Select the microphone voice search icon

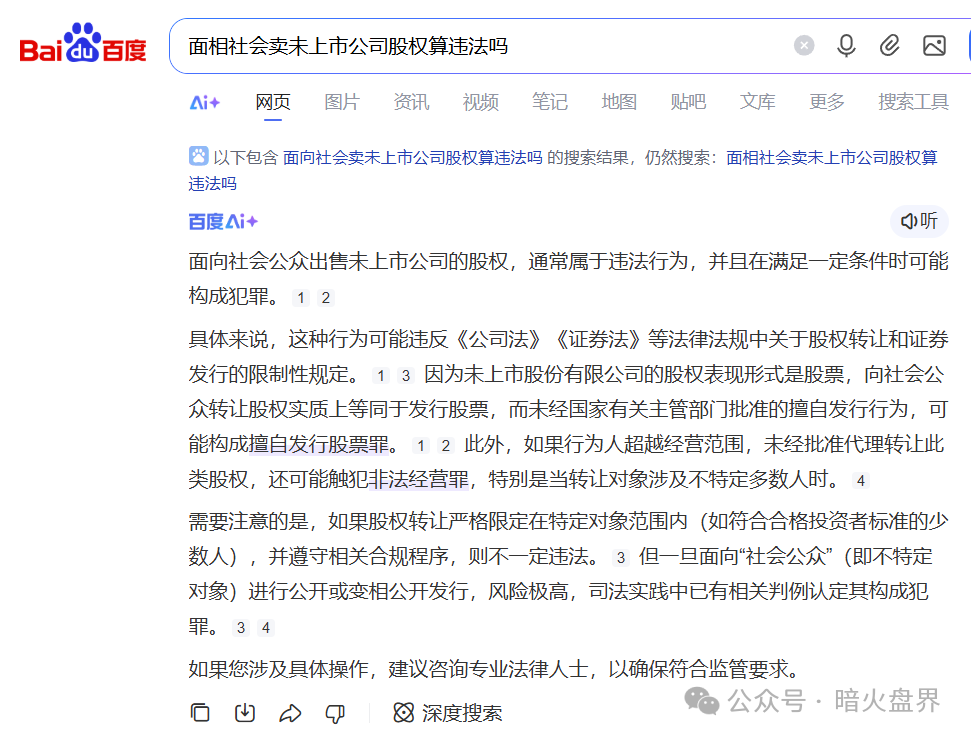(846, 45)
